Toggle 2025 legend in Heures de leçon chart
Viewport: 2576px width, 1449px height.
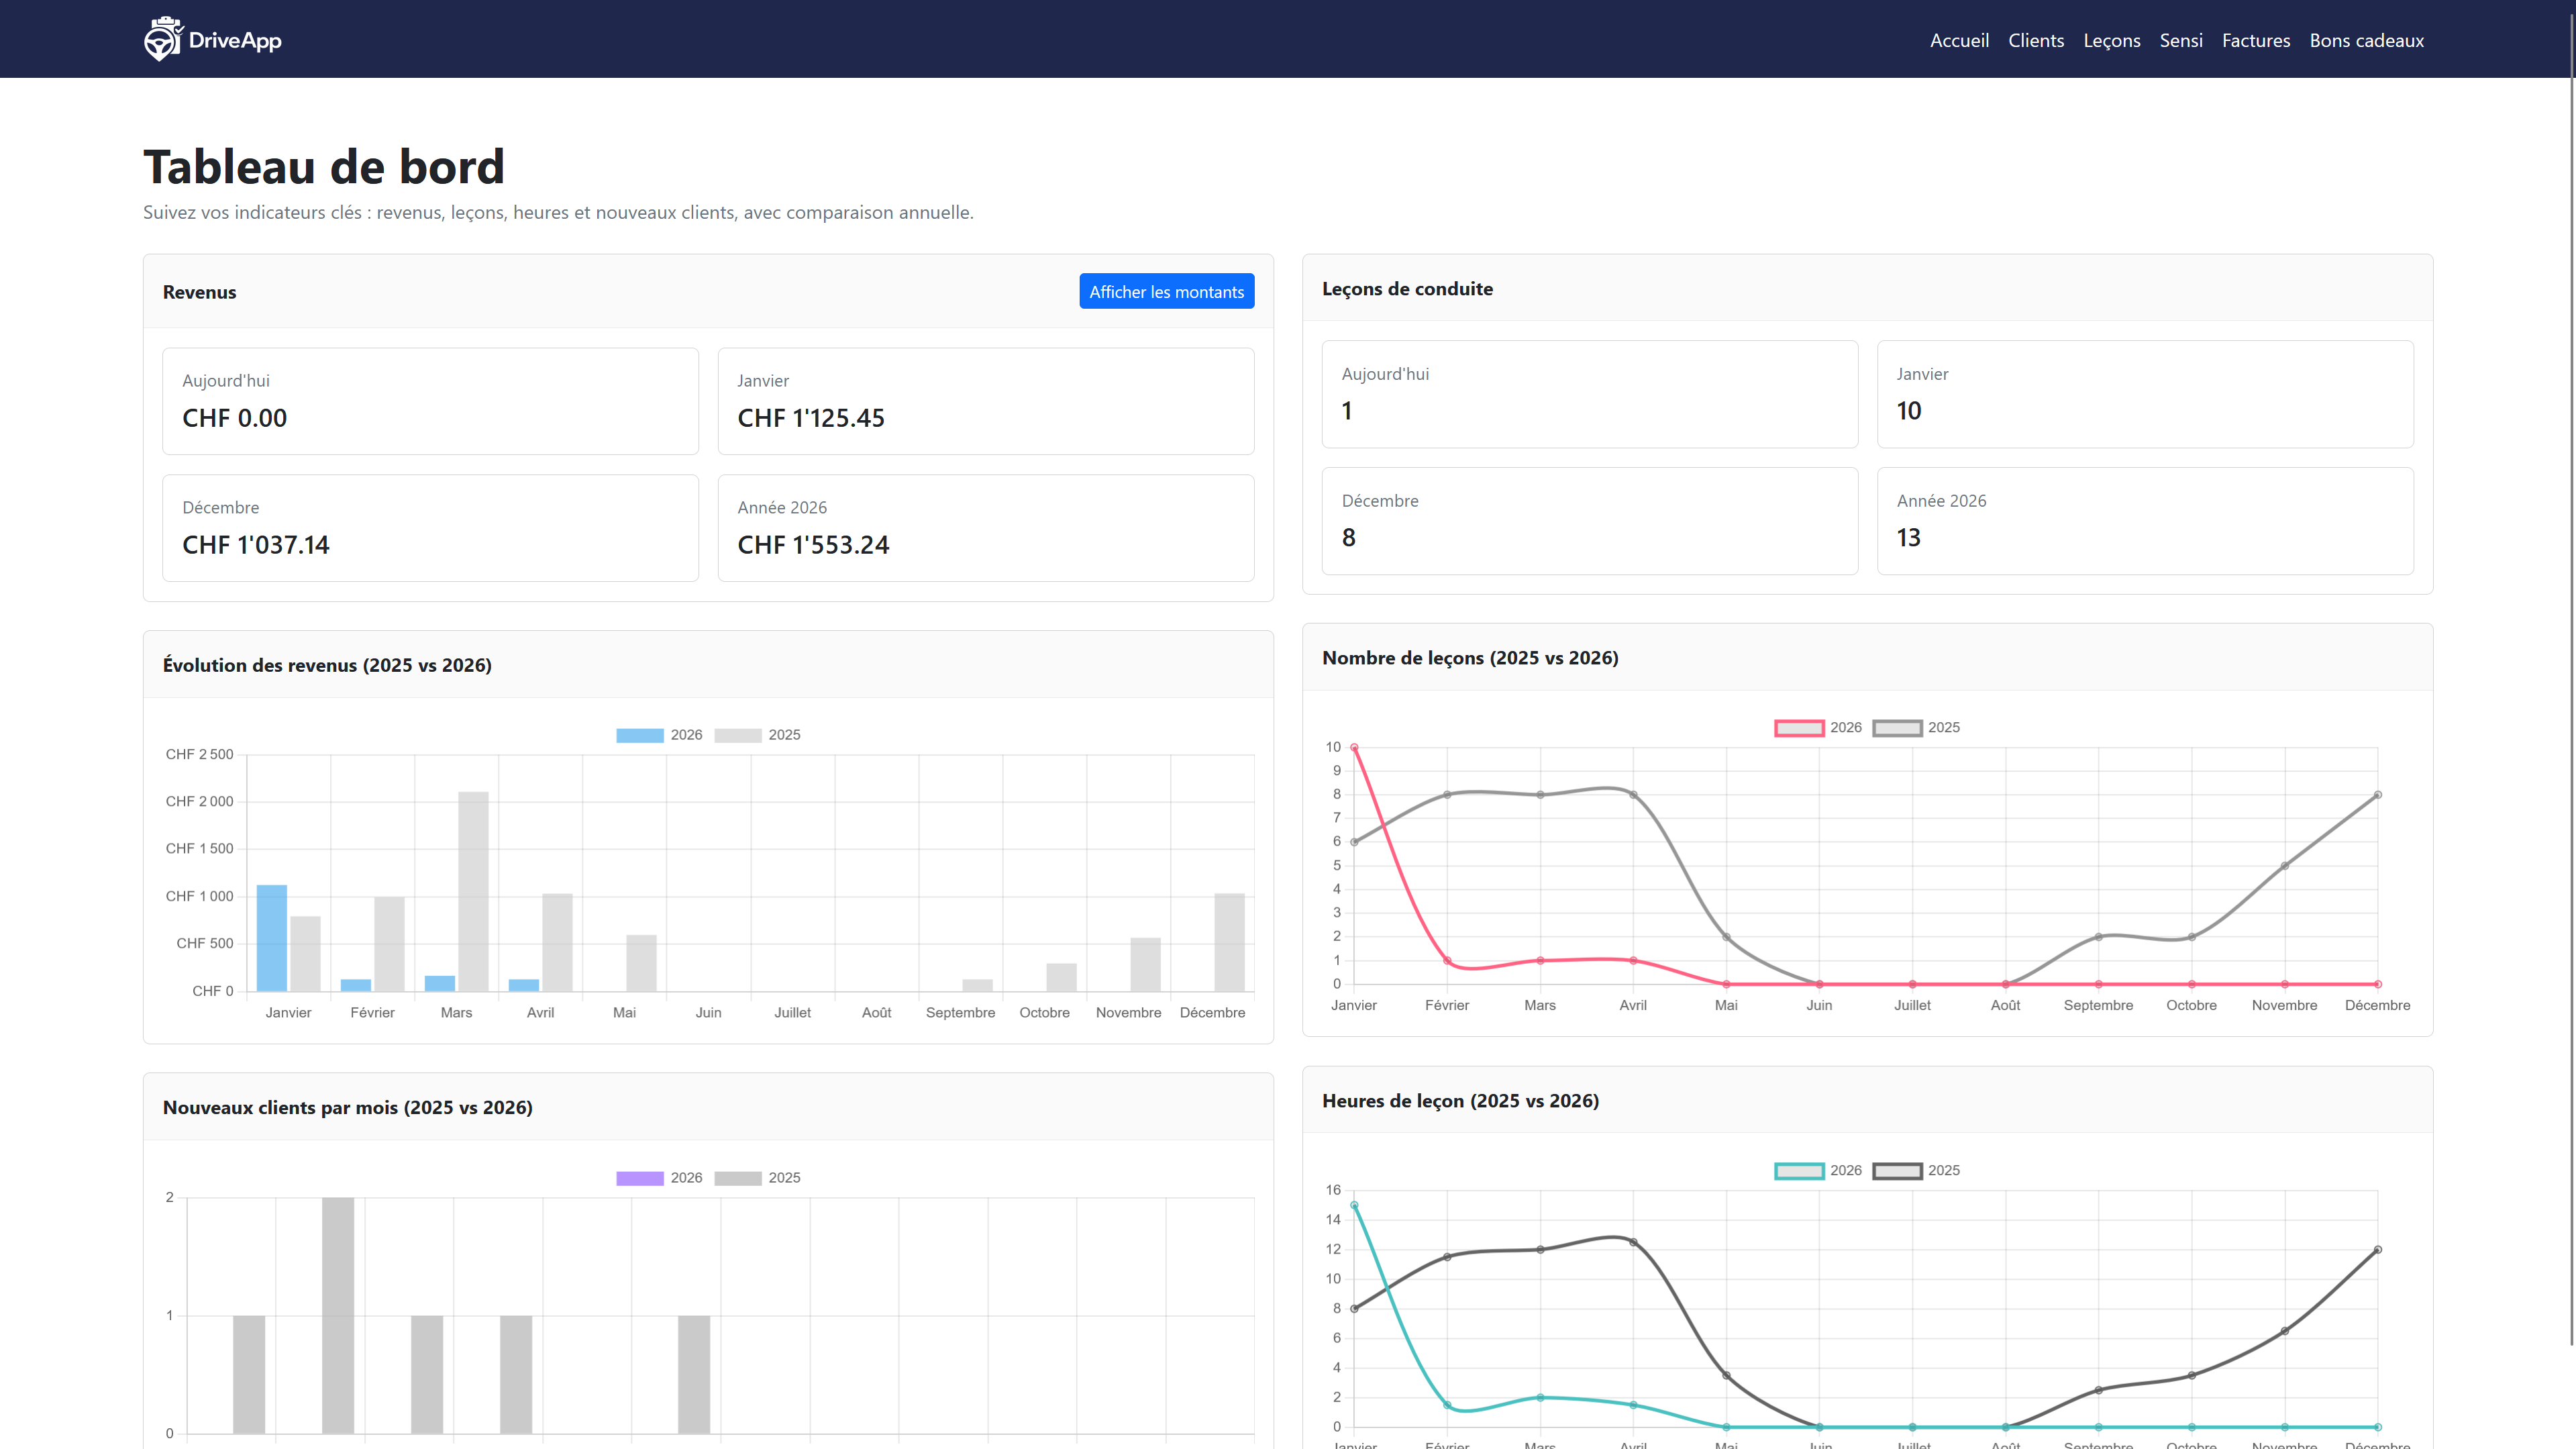[x=1897, y=1171]
